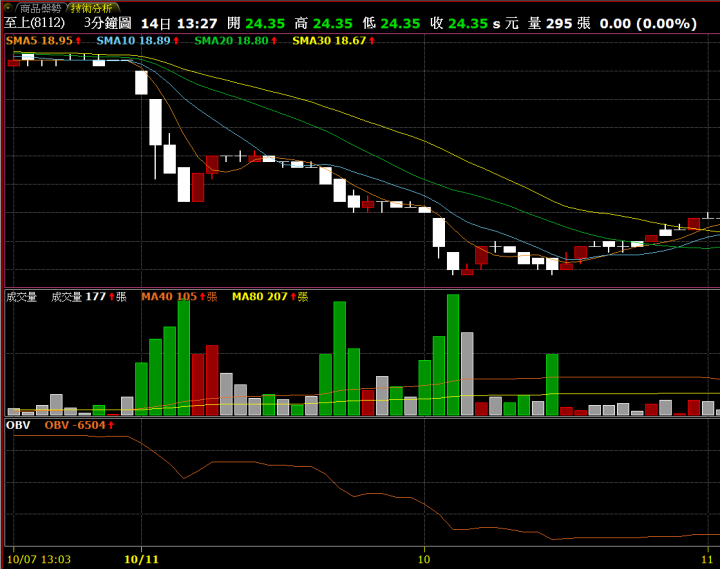The width and height of the screenshot is (720, 569).
Task: Click the 10 hour marker on time axis
Action: pos(424,559)
